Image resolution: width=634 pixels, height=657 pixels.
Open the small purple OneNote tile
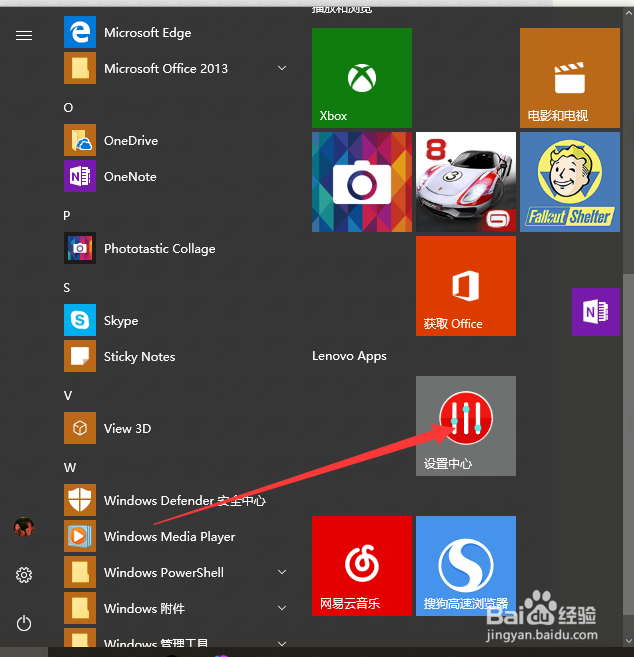(x=596, y=312)
